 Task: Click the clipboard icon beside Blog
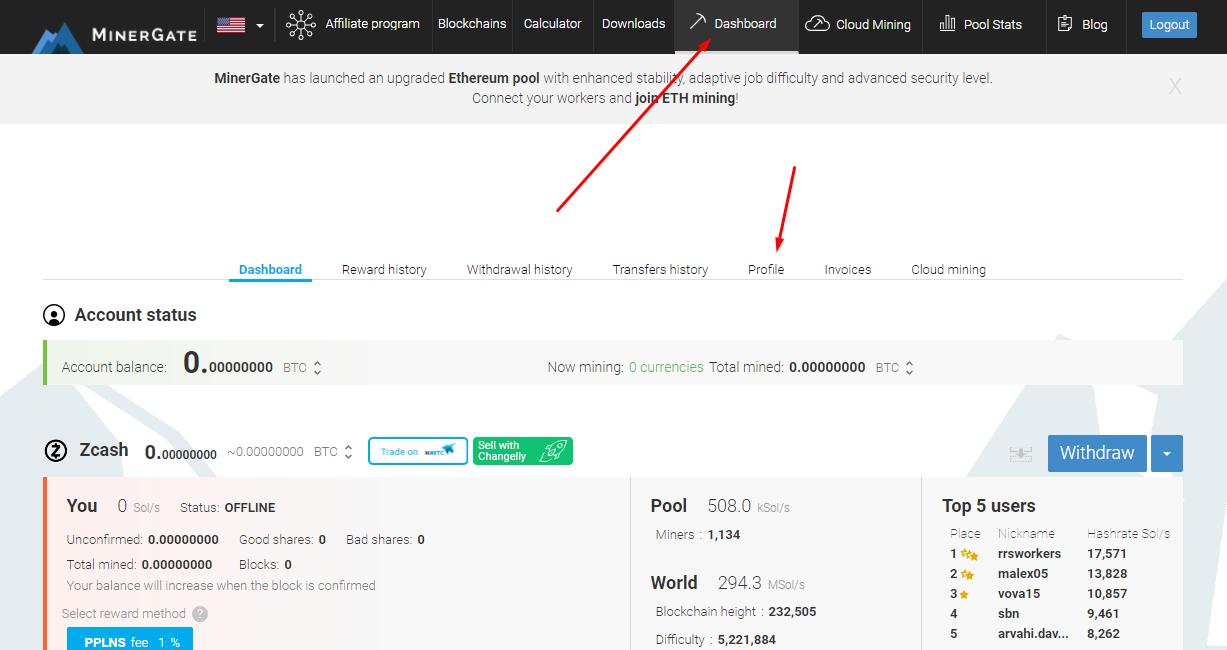(x=1064, y=23)
